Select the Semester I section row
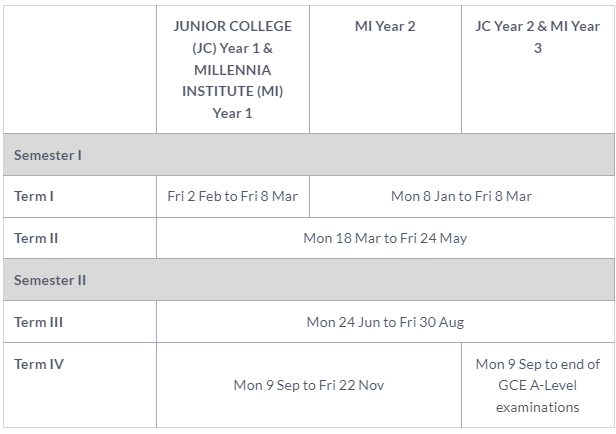 (48, 155)
